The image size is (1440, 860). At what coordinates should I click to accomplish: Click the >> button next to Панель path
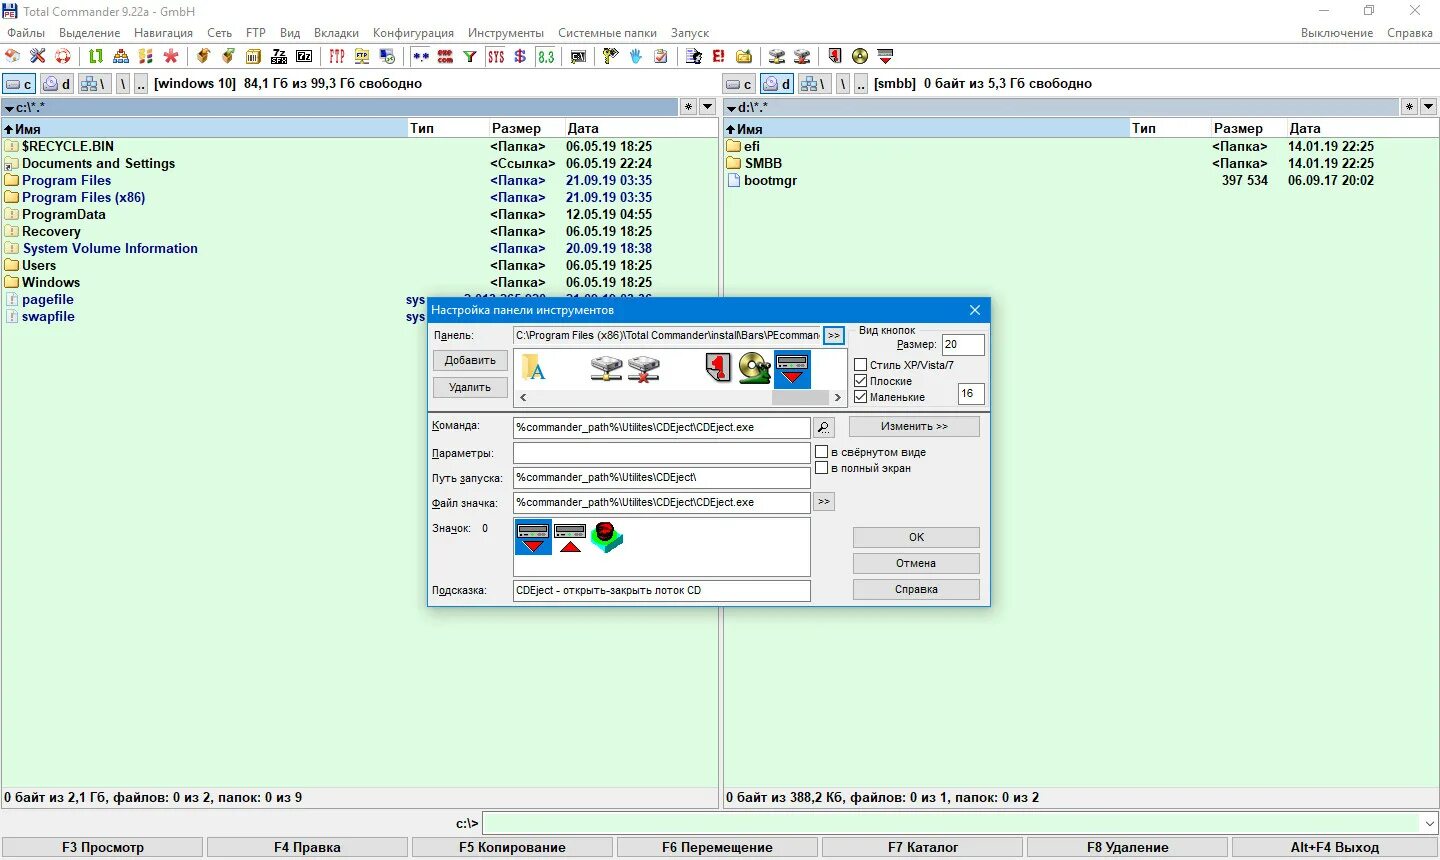point(834,335)
